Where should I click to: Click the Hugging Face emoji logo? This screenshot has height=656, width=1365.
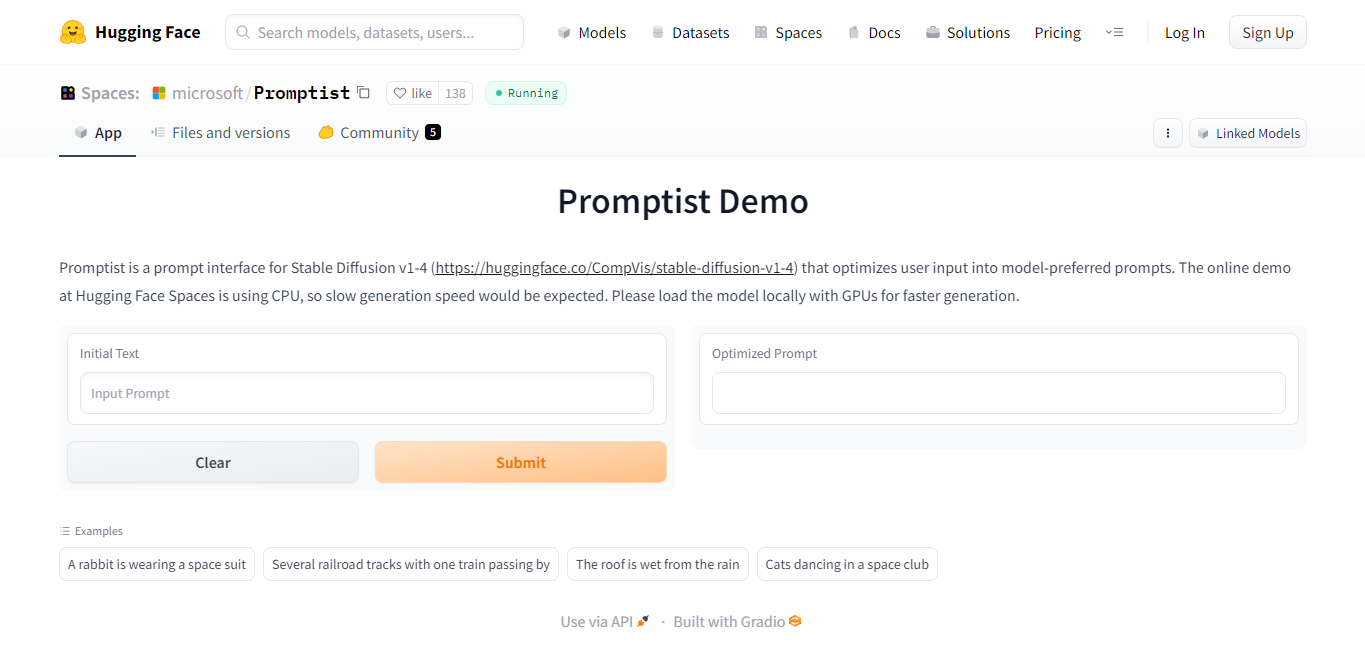(x=72, y=32)
